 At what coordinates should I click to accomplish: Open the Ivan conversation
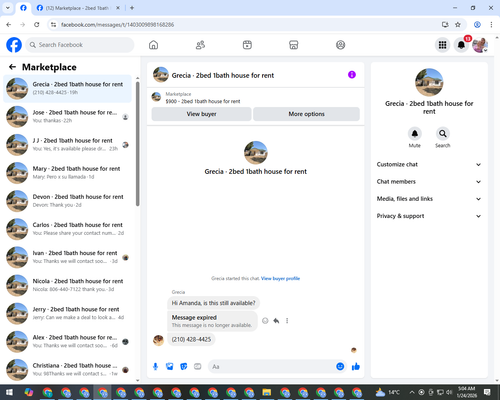pos(67,257)
